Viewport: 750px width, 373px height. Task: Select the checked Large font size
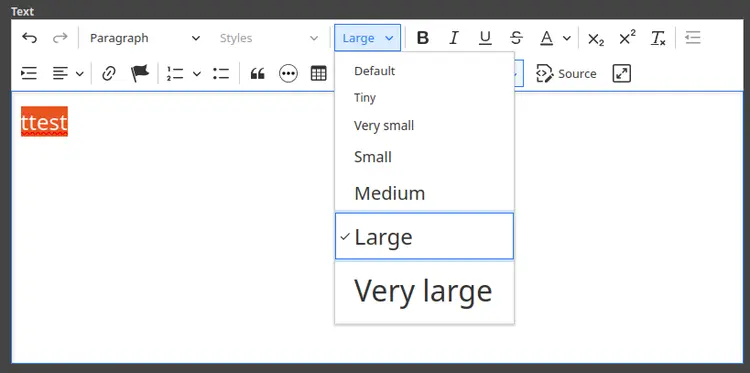point(424,237)
